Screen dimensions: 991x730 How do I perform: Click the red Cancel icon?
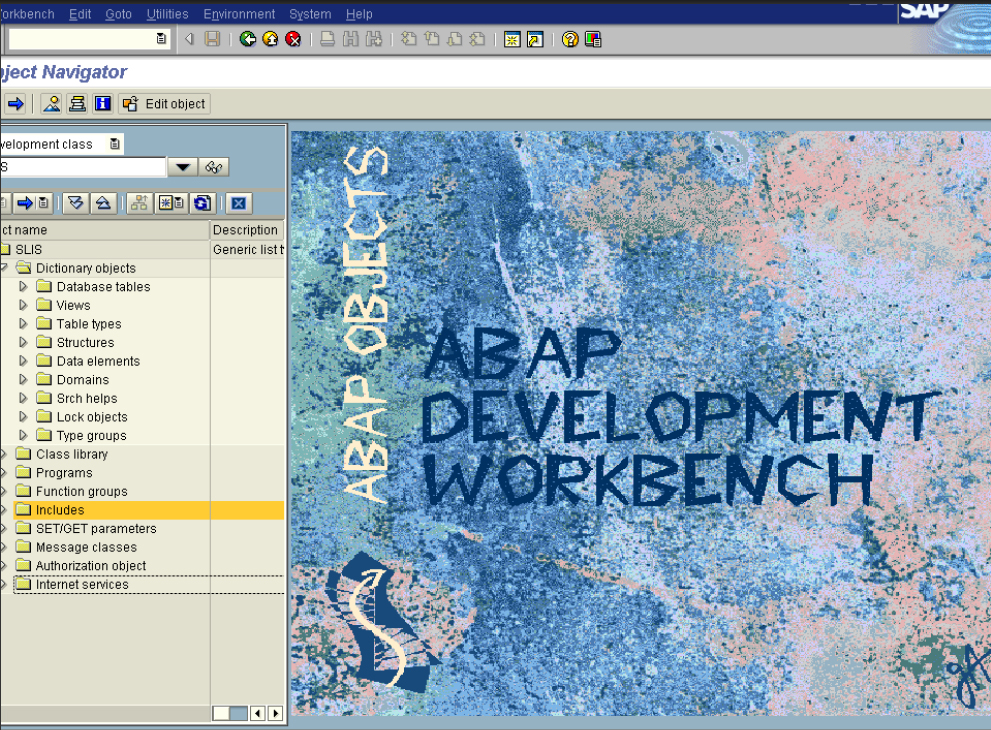click(x=293, y=39)
